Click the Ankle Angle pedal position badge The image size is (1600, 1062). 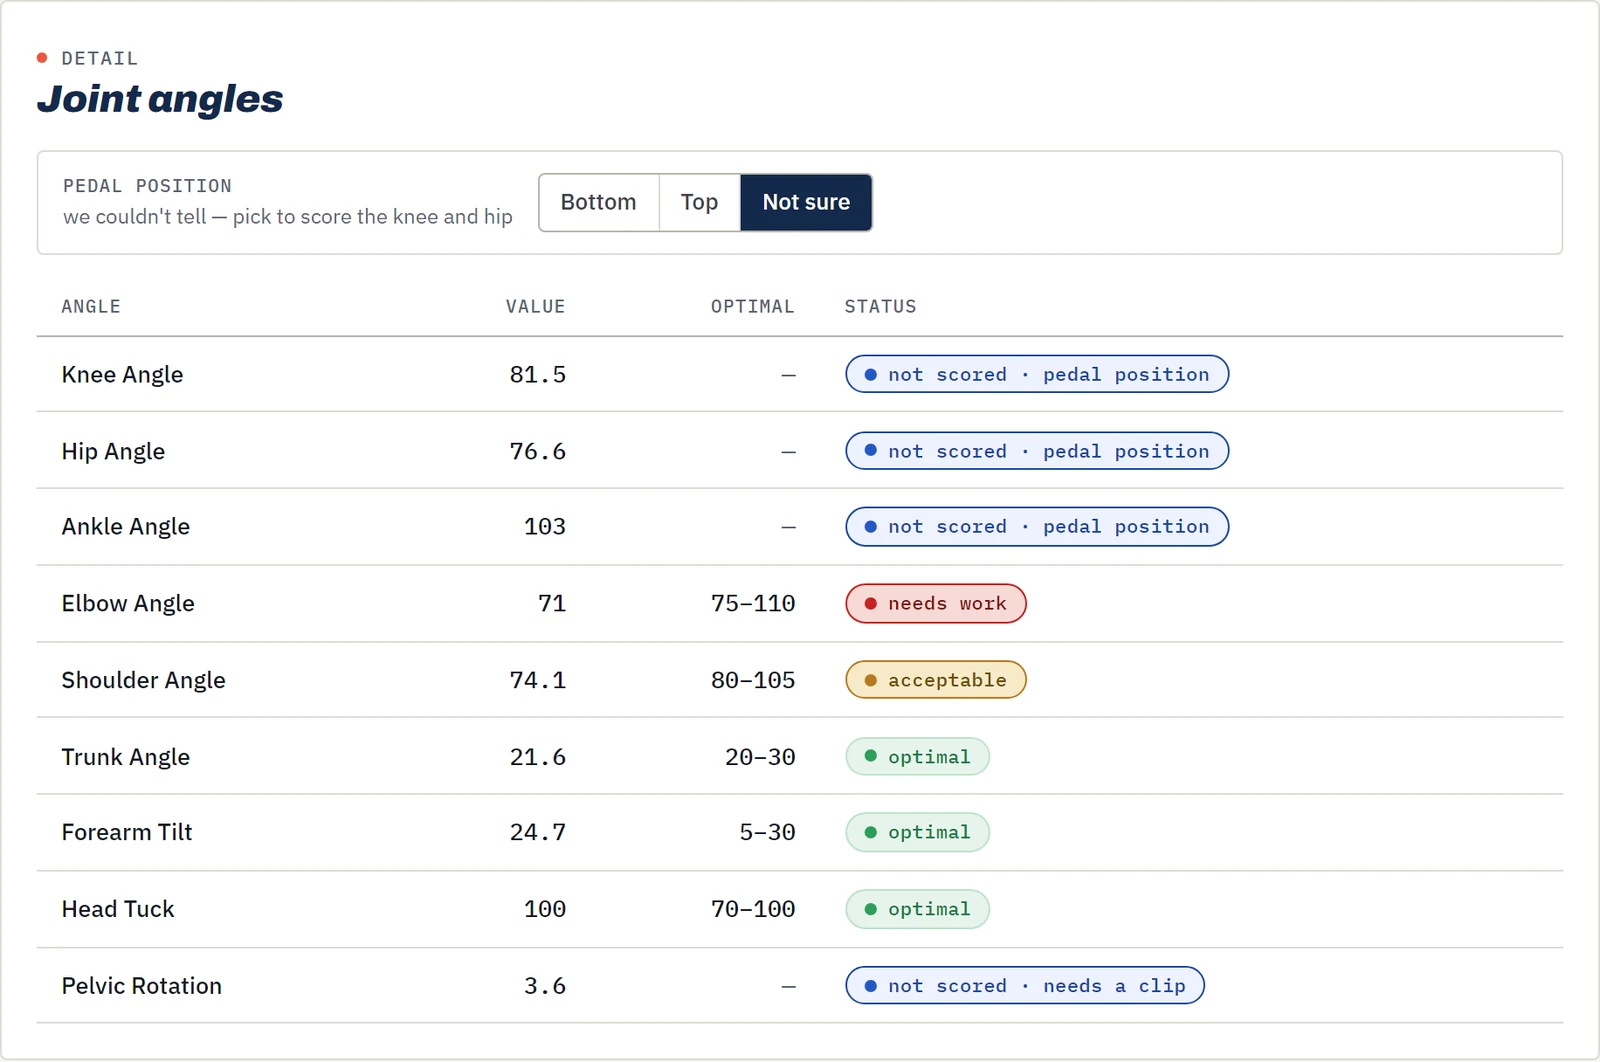tap(1037, 527)
